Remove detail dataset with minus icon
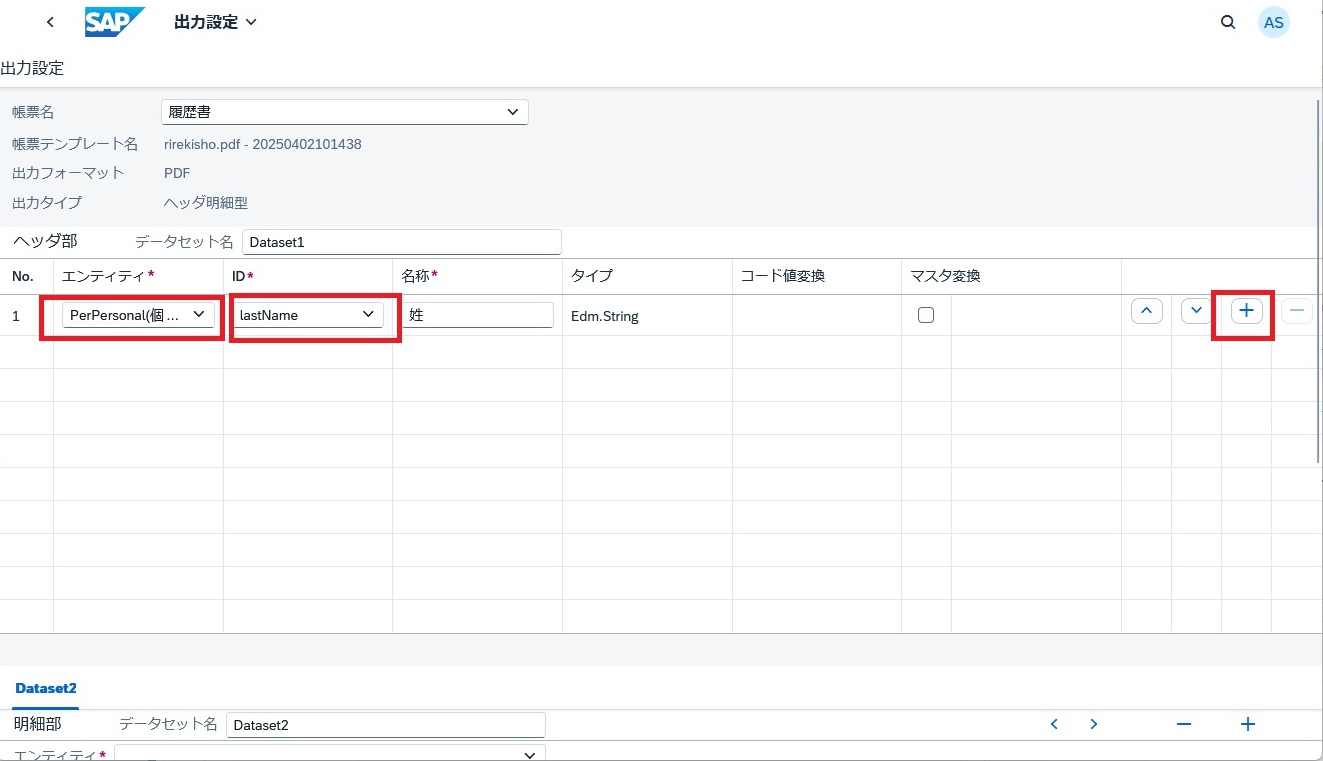The height and width of the screenshot is (761, 1323). 1184,724
